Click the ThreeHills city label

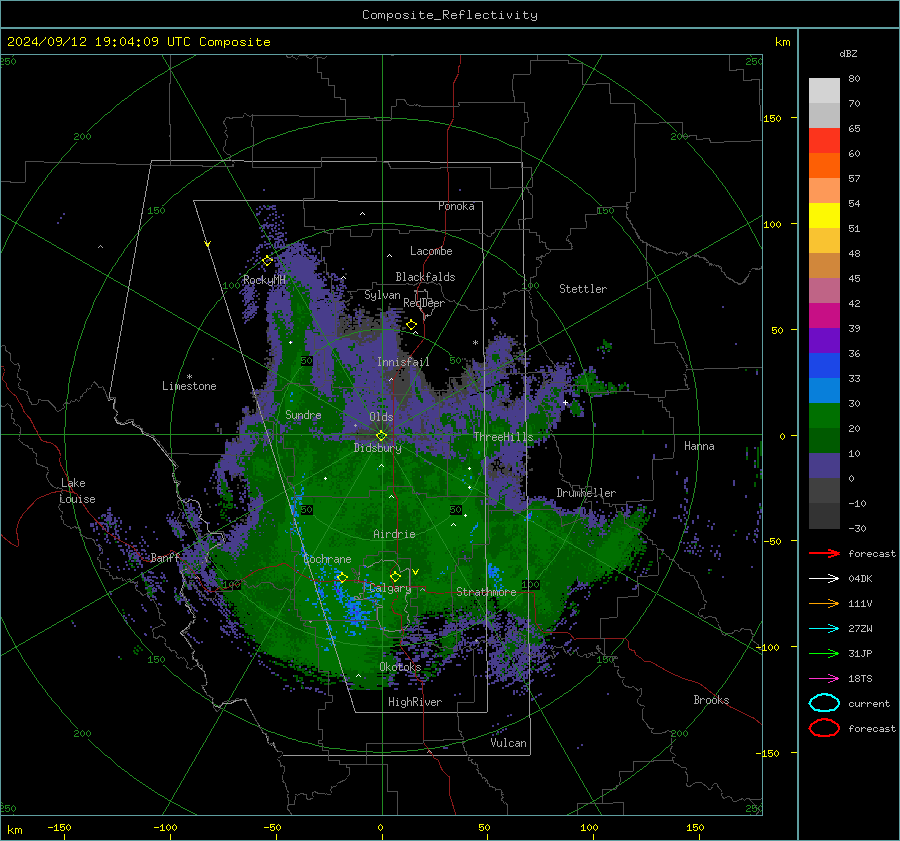(503, 437)
